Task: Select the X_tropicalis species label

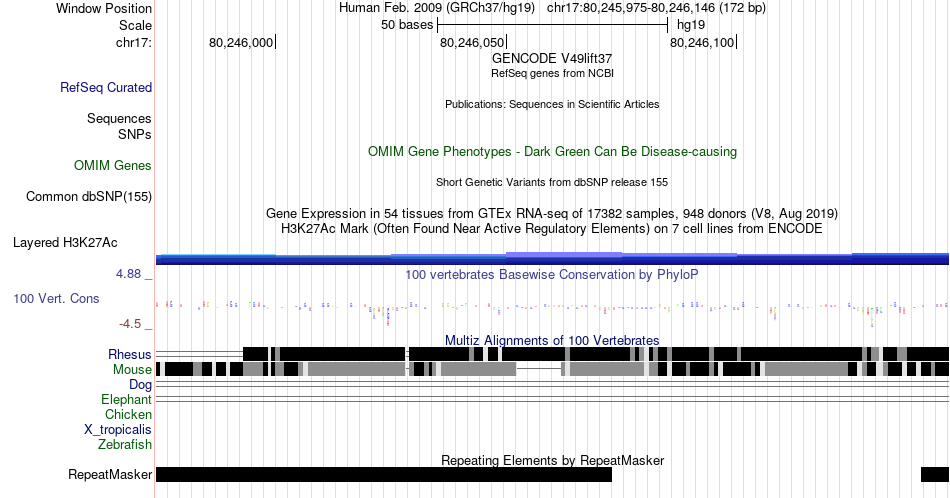Action: [x=118, y=430]
